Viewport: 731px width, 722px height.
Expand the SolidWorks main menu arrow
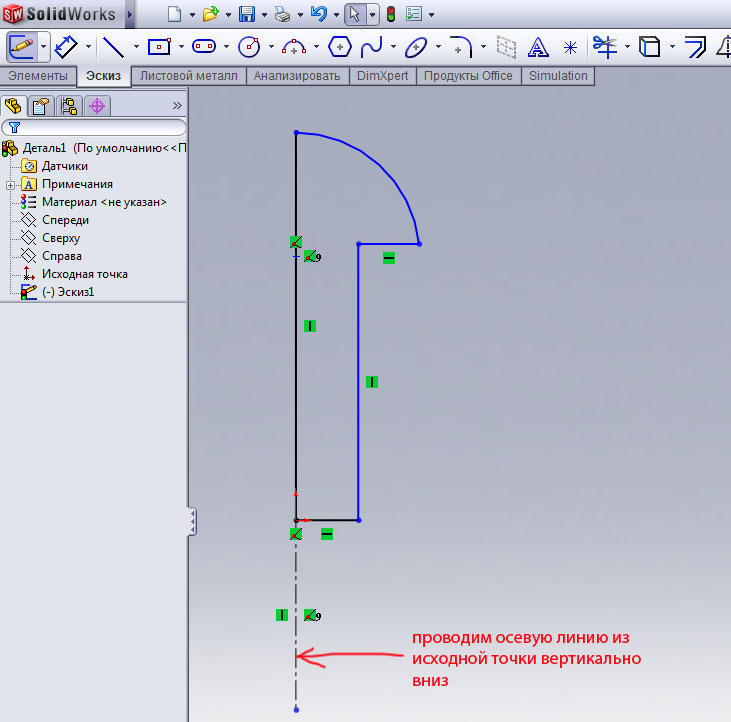(130, 14)
